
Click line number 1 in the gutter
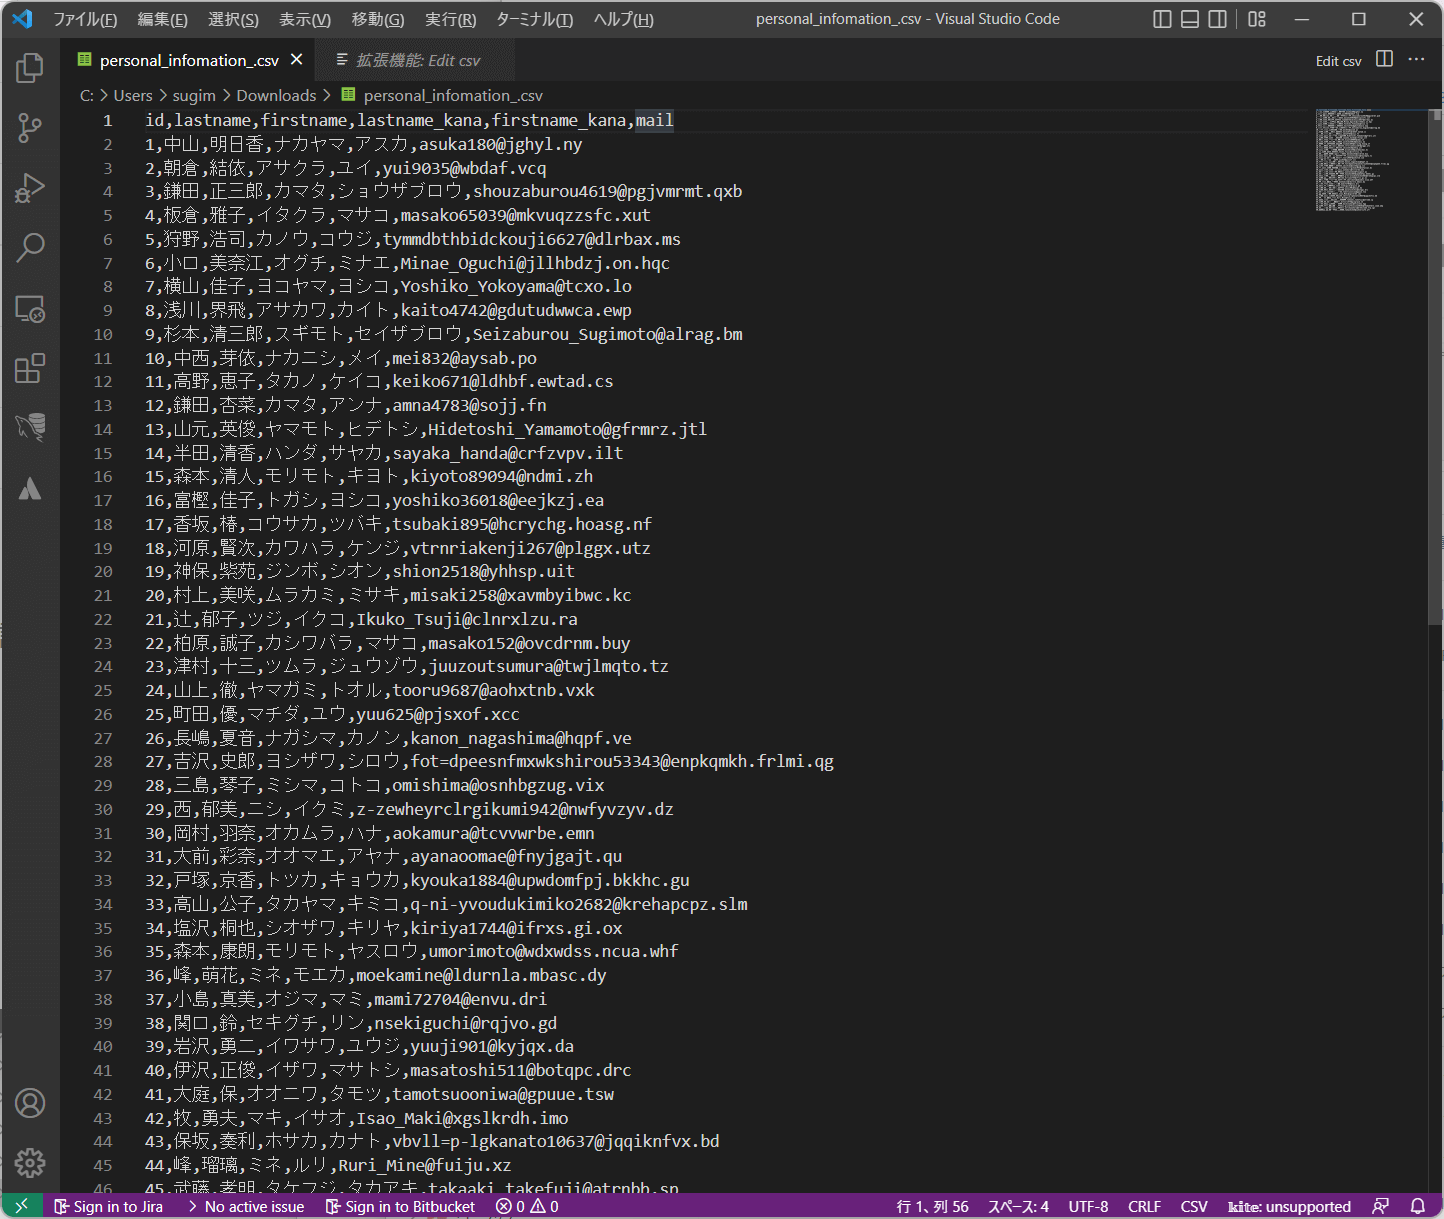(107, 120)
